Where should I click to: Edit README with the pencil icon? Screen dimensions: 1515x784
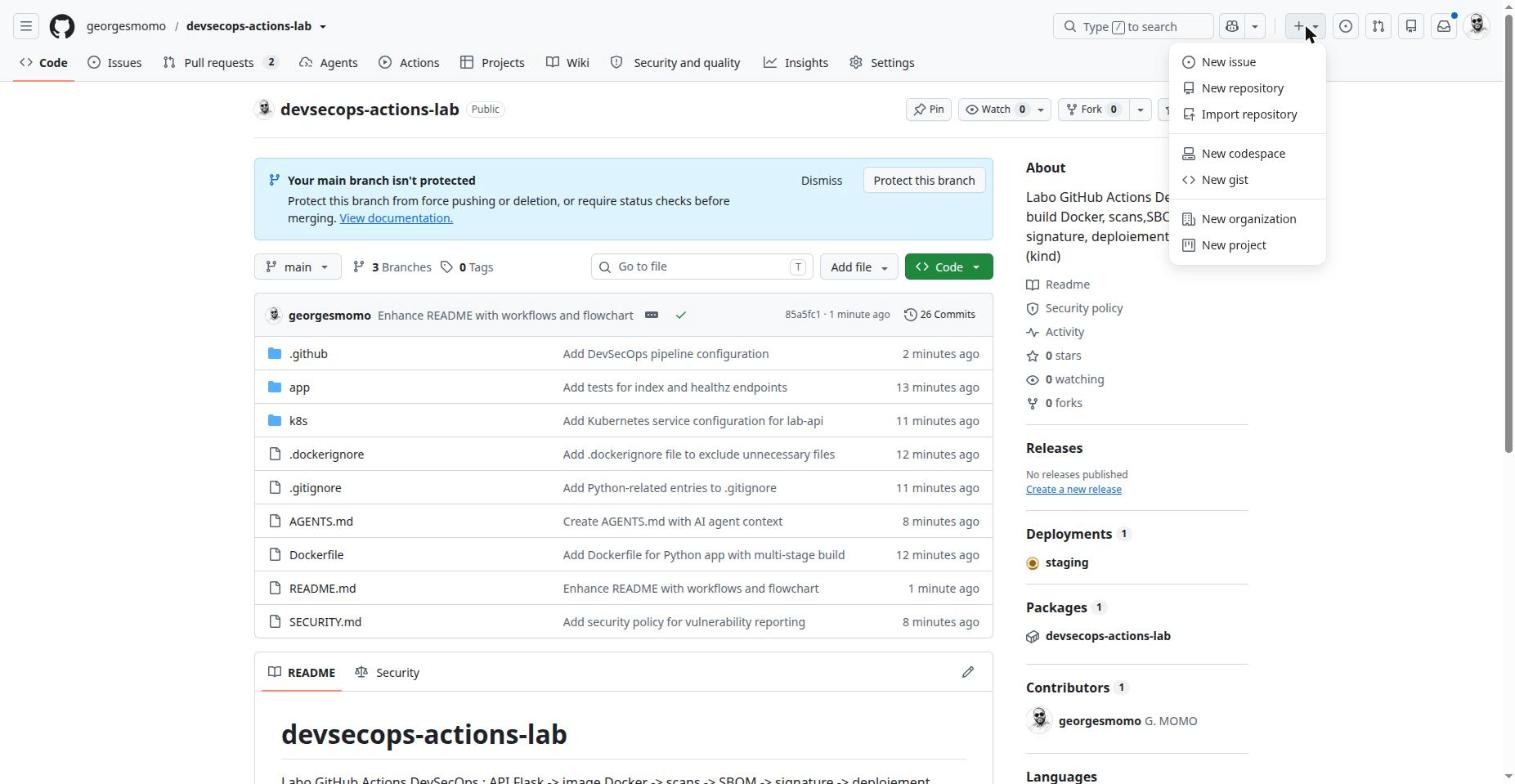tap(968, 672)
